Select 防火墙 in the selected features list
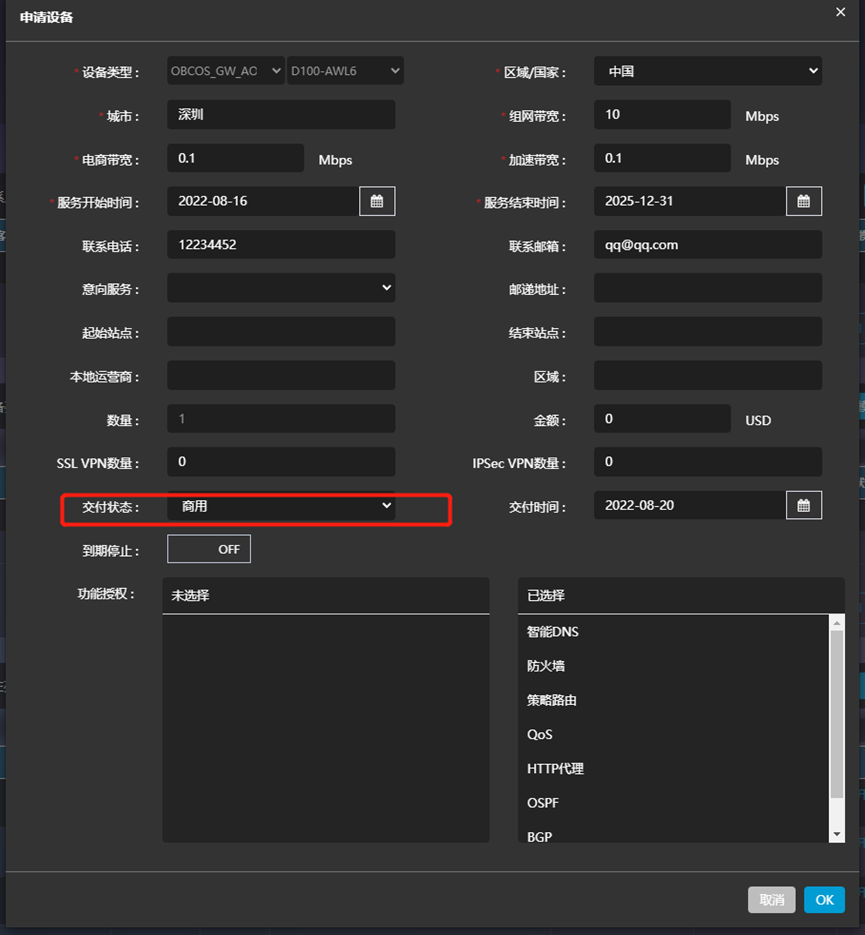The height and width of the screenshot is (935, 865). tap(546, 666)
